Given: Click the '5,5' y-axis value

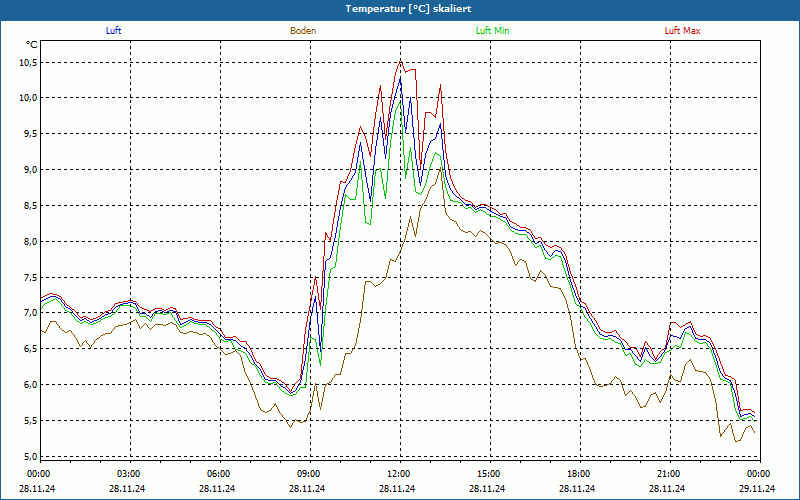Looking at the screenshot, I should (31, 421).
